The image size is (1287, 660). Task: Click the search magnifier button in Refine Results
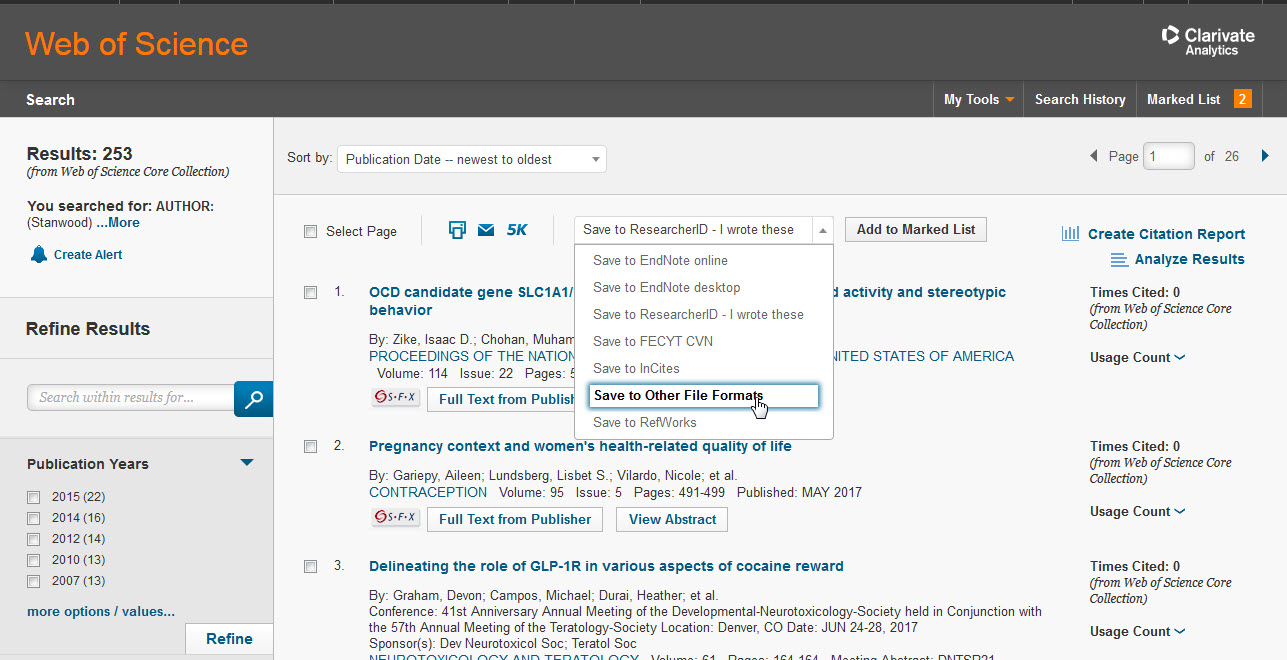click(253, 398)
